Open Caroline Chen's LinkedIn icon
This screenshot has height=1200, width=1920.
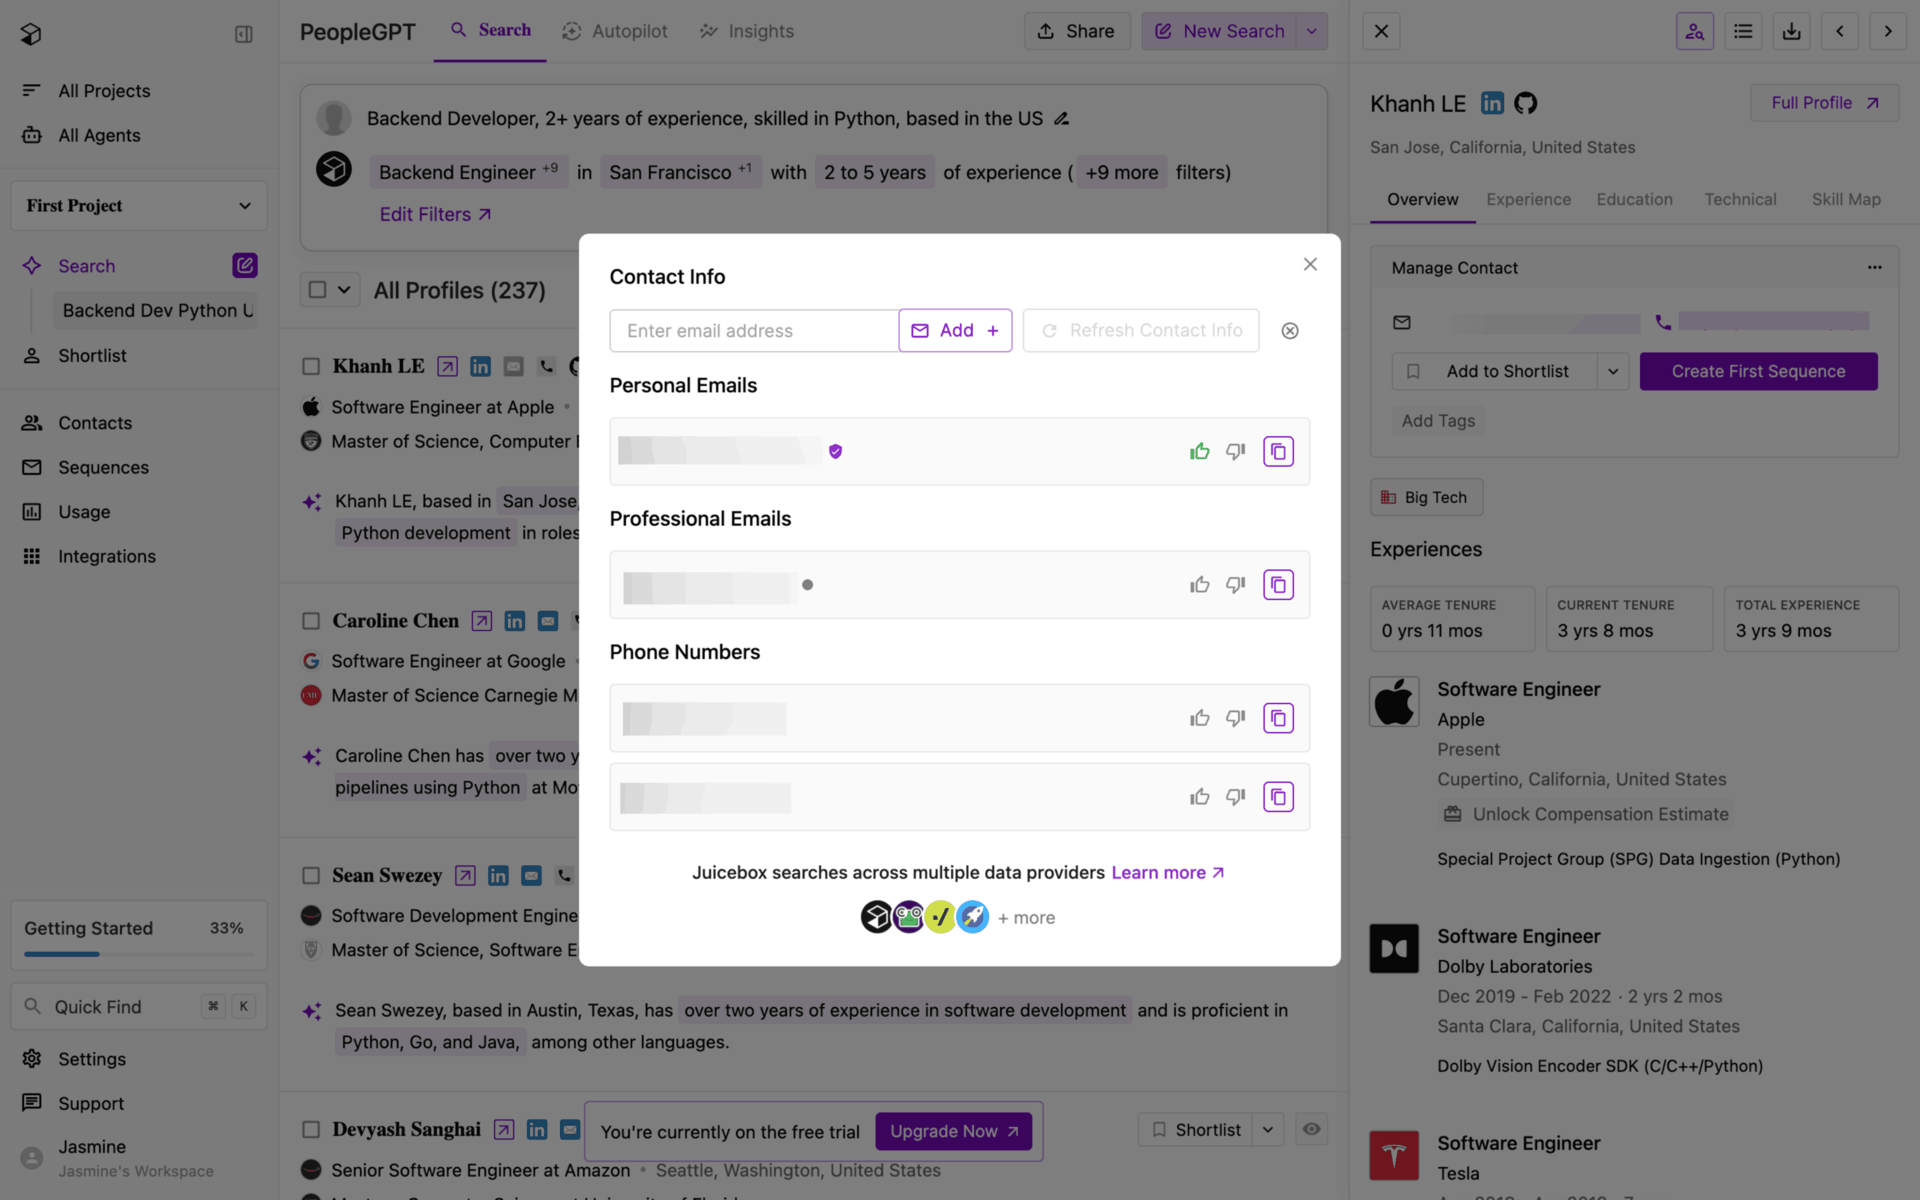514,621
